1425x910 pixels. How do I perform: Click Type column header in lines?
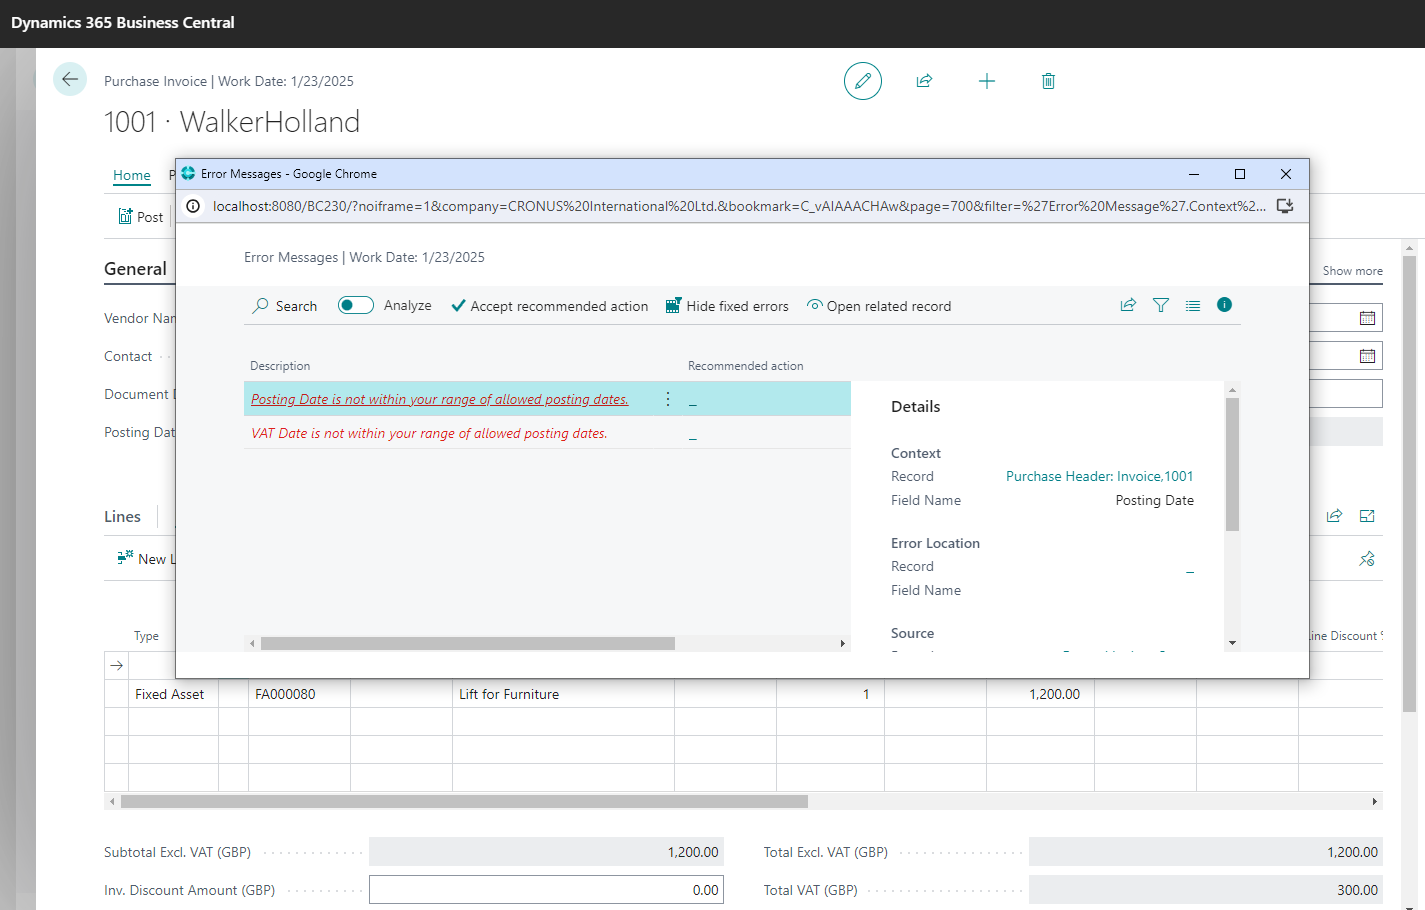coord(147,636)
